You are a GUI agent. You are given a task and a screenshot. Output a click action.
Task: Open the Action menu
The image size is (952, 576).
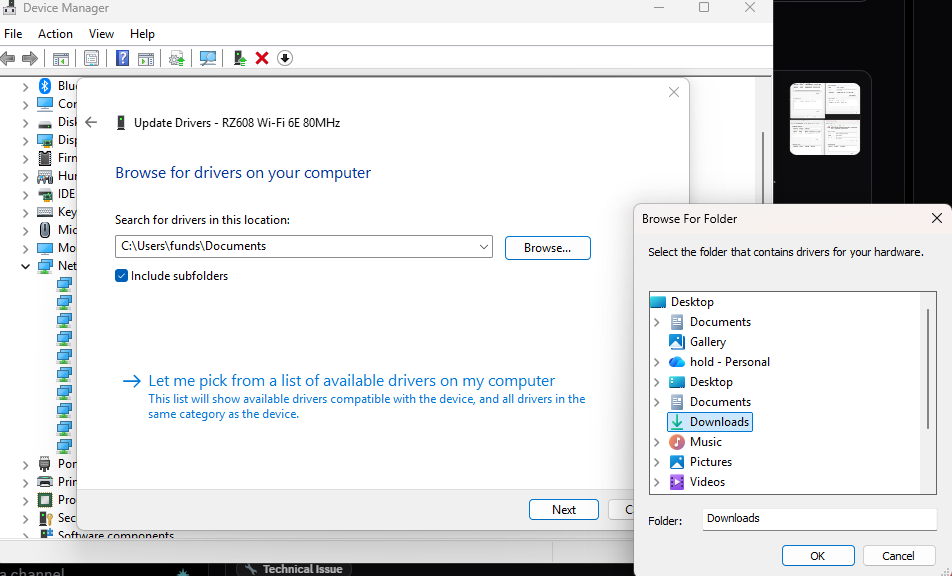(x=55, y=34)
